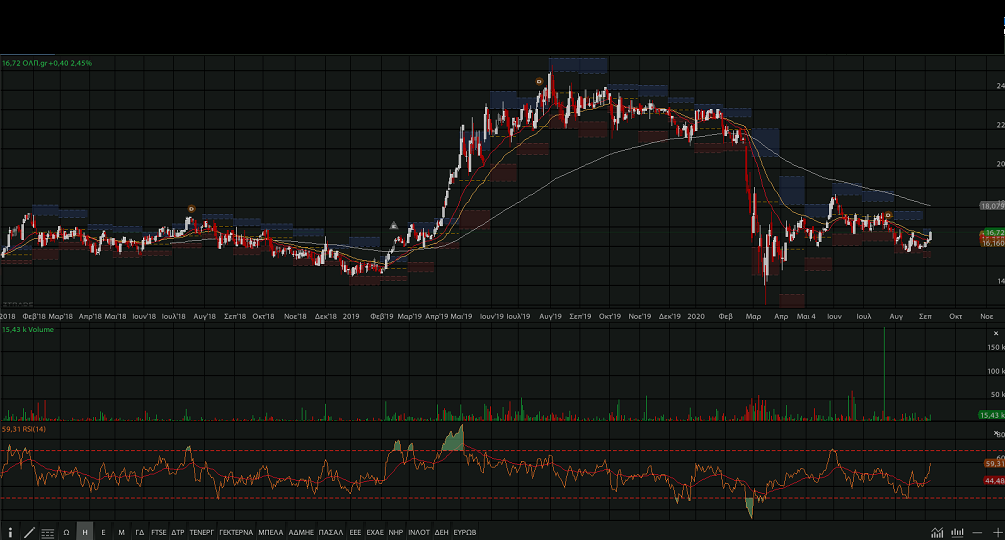Image resolution: width=1005 pixels, height=540 pixels.
Task: Click the ΟΛΠ.gr symbol price label
Action: click(x=47, y=63)
